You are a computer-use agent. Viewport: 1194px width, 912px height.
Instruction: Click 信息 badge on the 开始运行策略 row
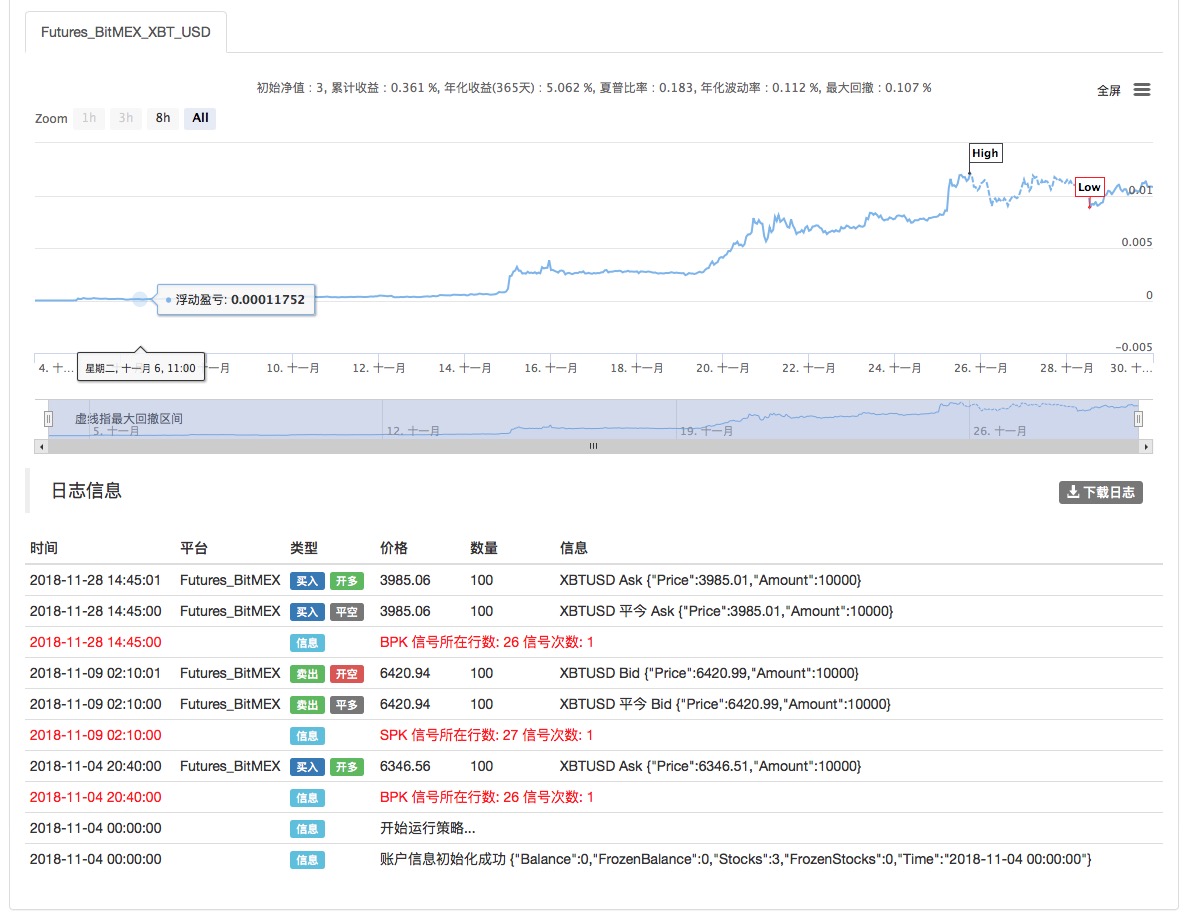coord(307,828)
